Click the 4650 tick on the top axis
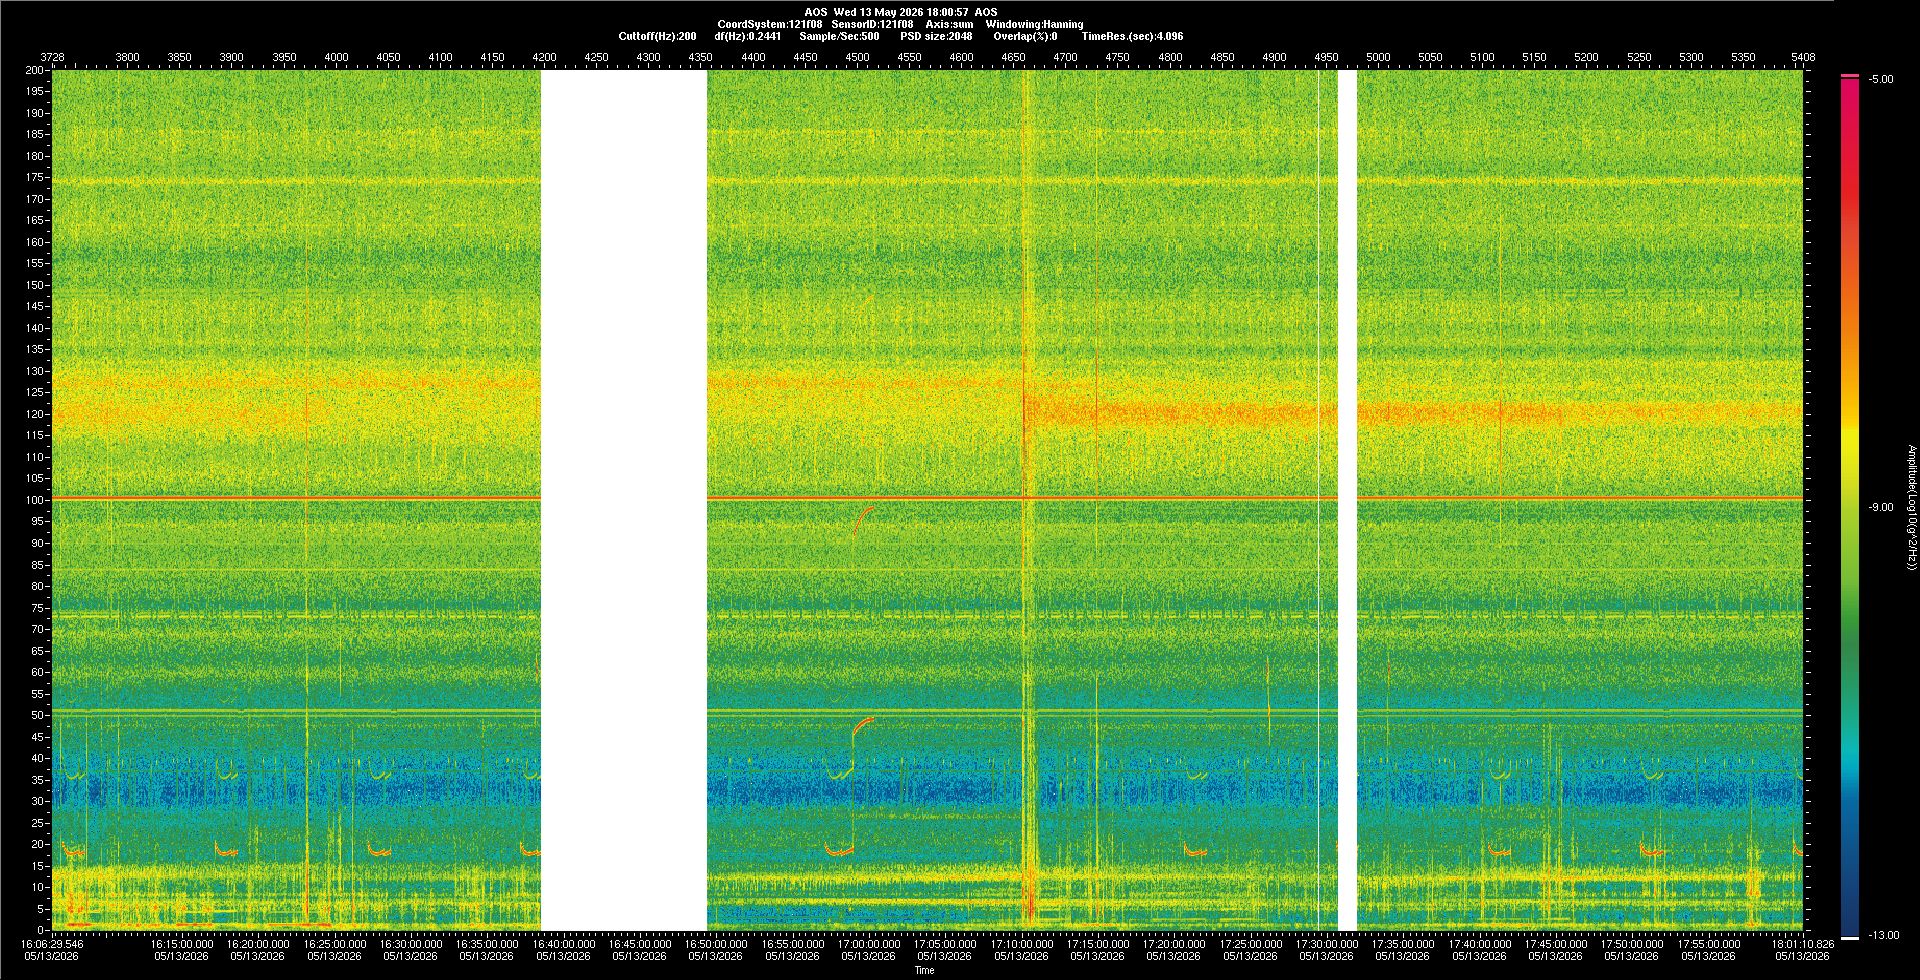1920x980 pixels. click(x=1013, y=57)
